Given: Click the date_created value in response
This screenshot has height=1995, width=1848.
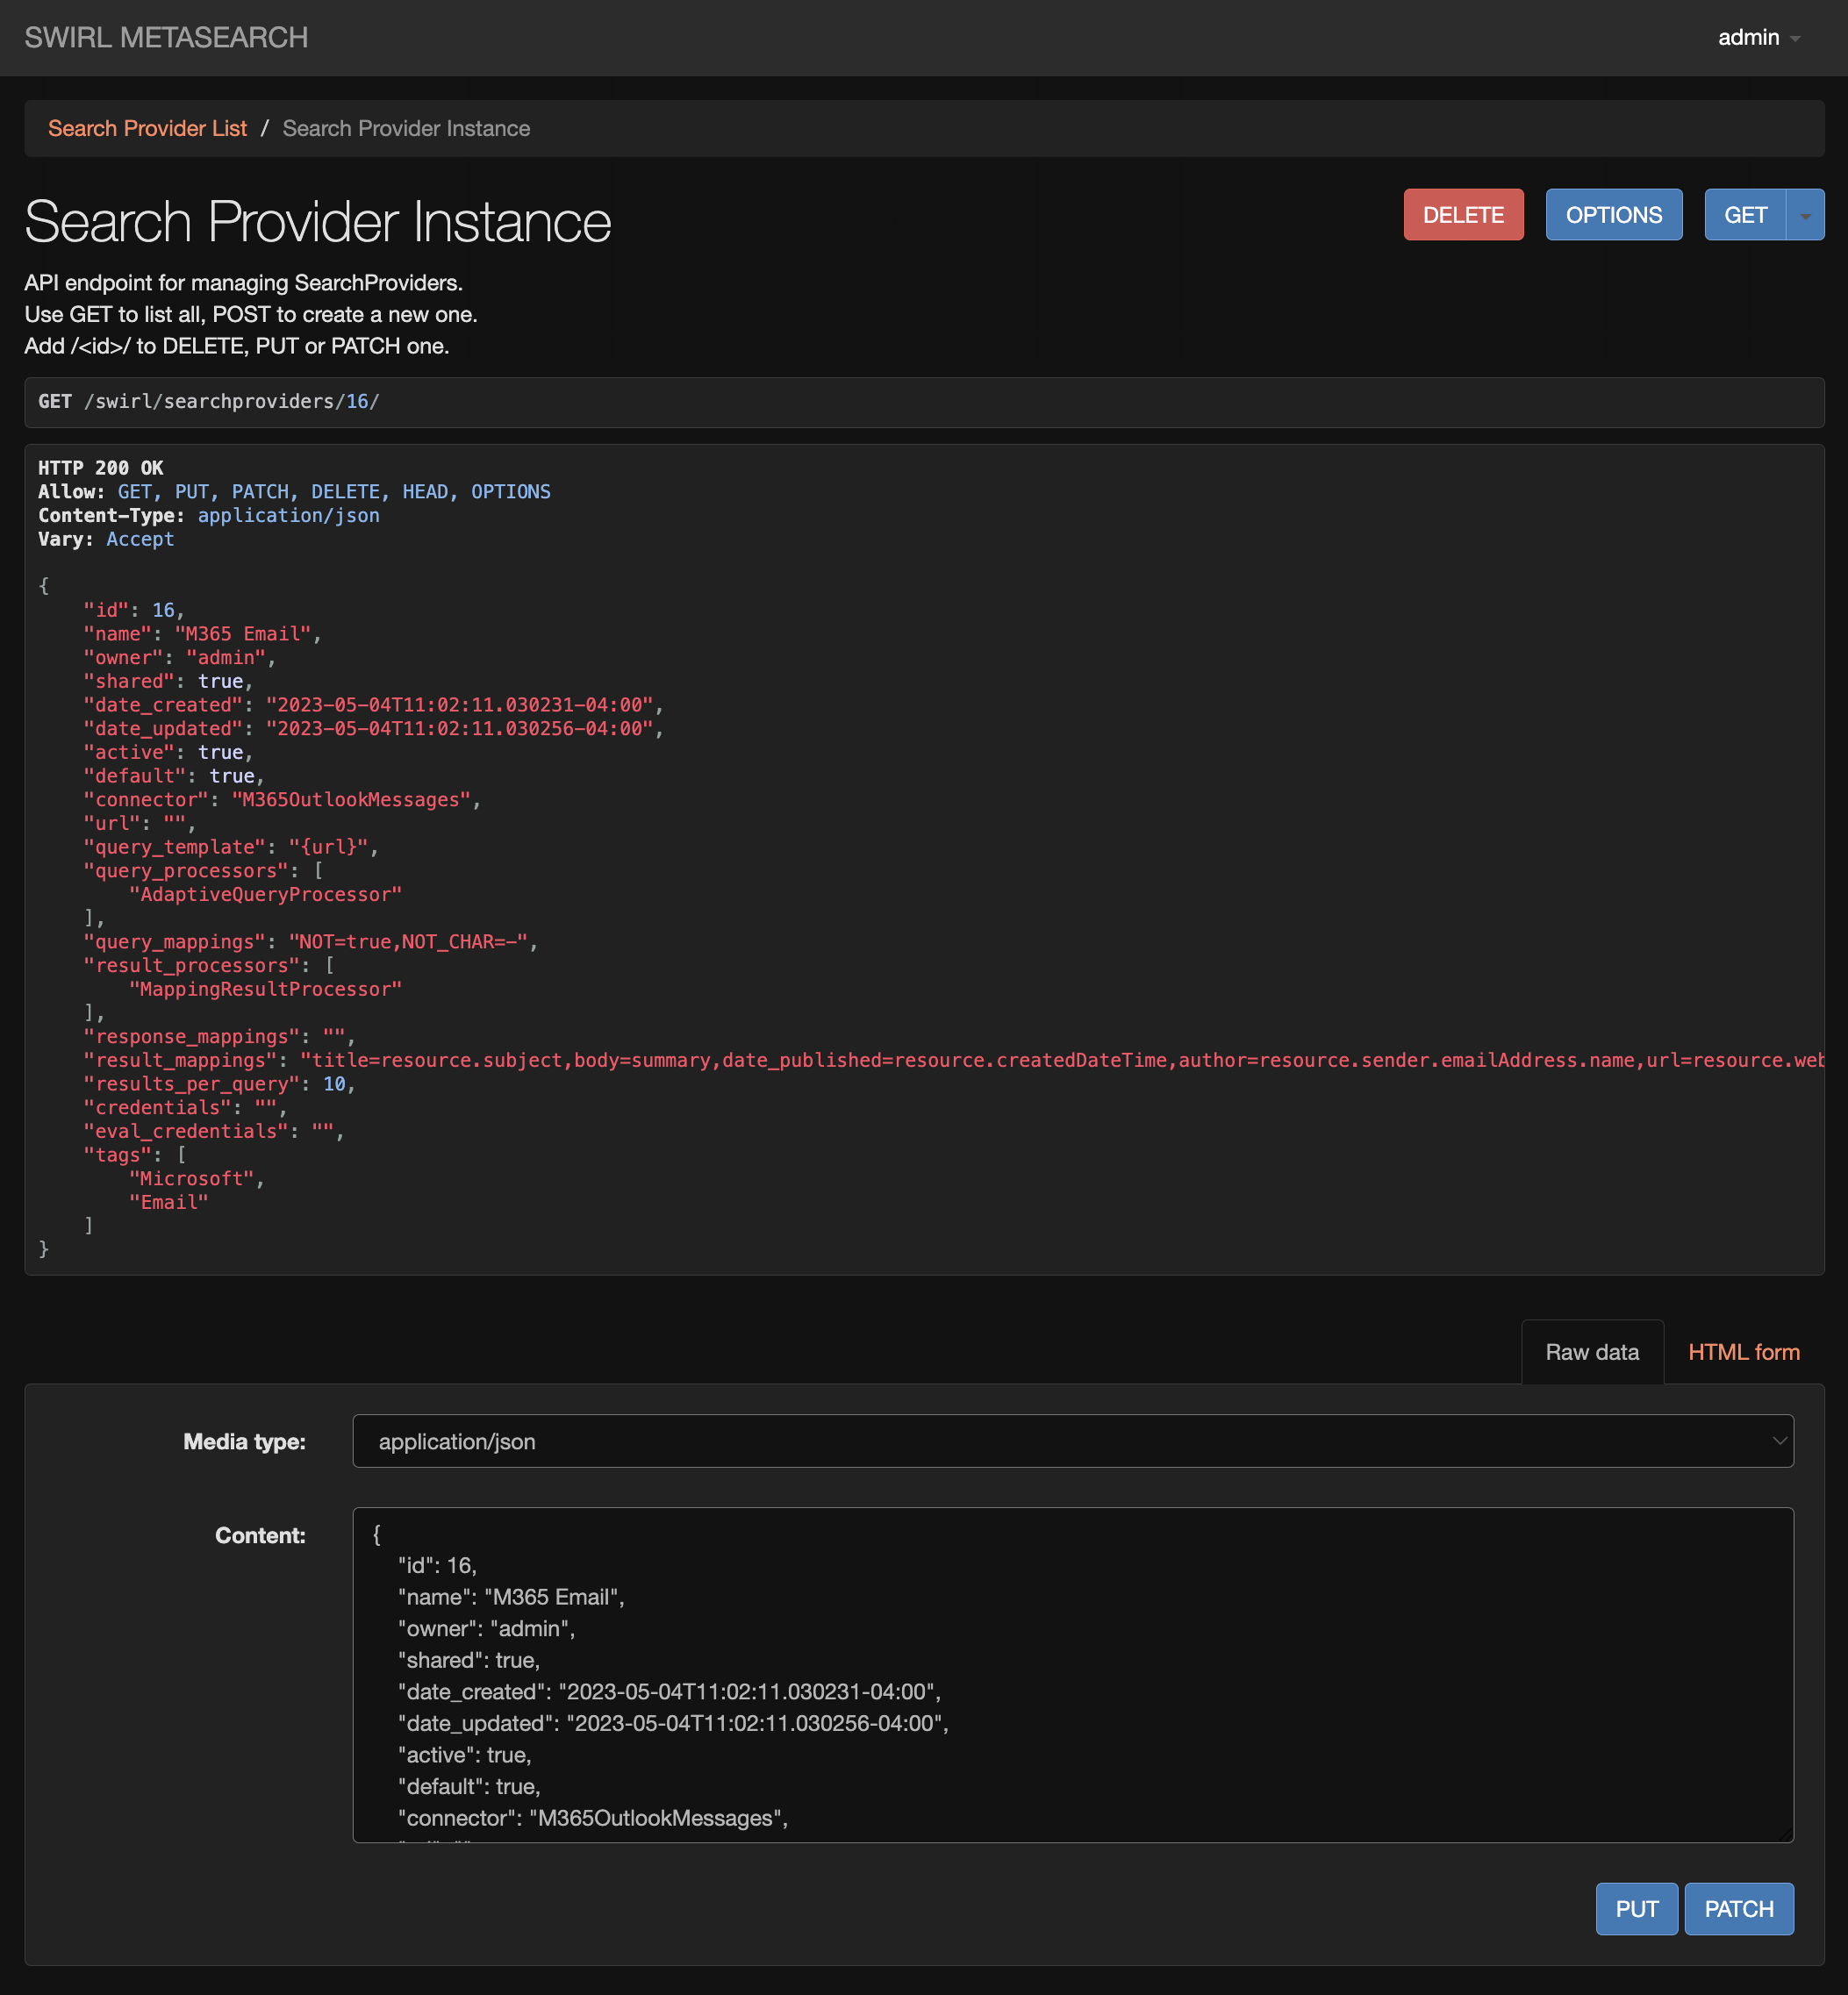Looking at the screenshot, I should [459, 705].
